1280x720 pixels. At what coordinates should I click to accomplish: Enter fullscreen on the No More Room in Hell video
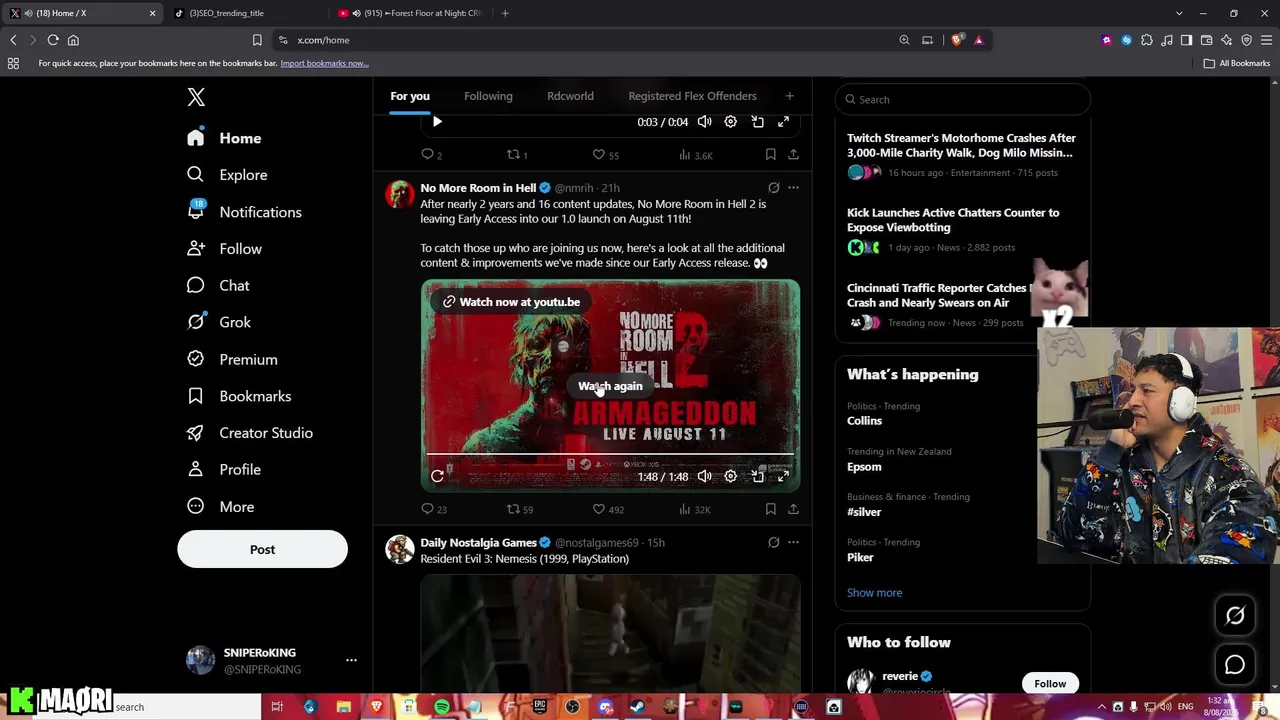[x=783, y=477]
